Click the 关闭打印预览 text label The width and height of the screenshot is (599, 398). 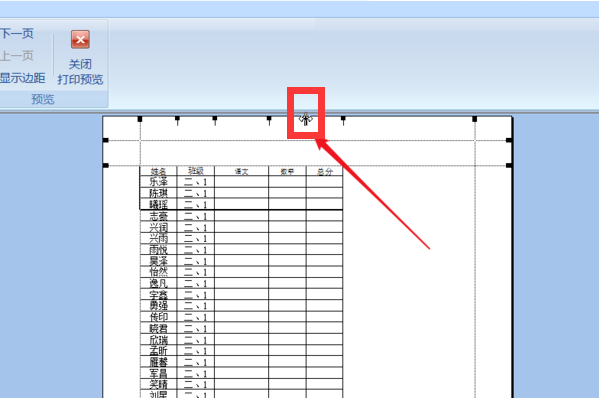(80, 72)
